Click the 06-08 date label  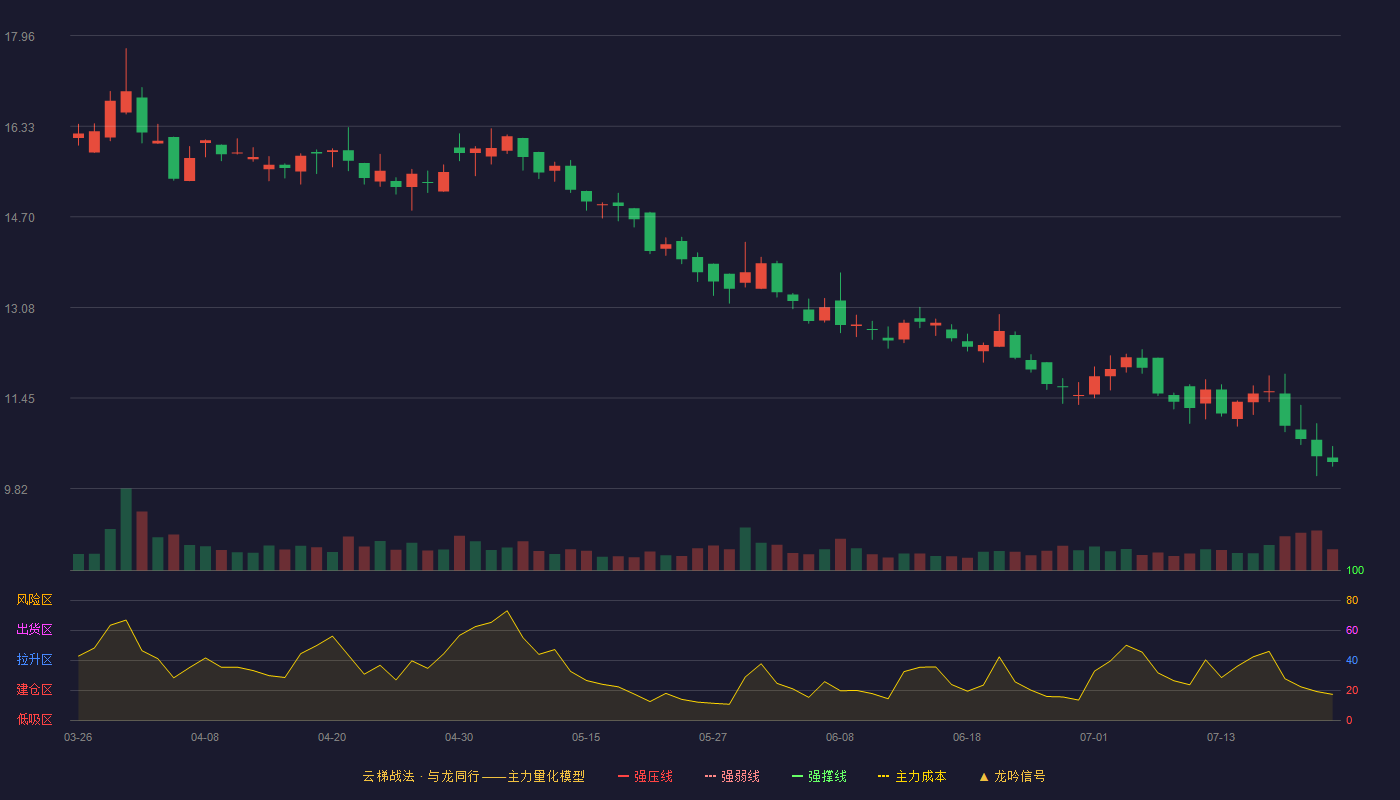pos(840,737)
